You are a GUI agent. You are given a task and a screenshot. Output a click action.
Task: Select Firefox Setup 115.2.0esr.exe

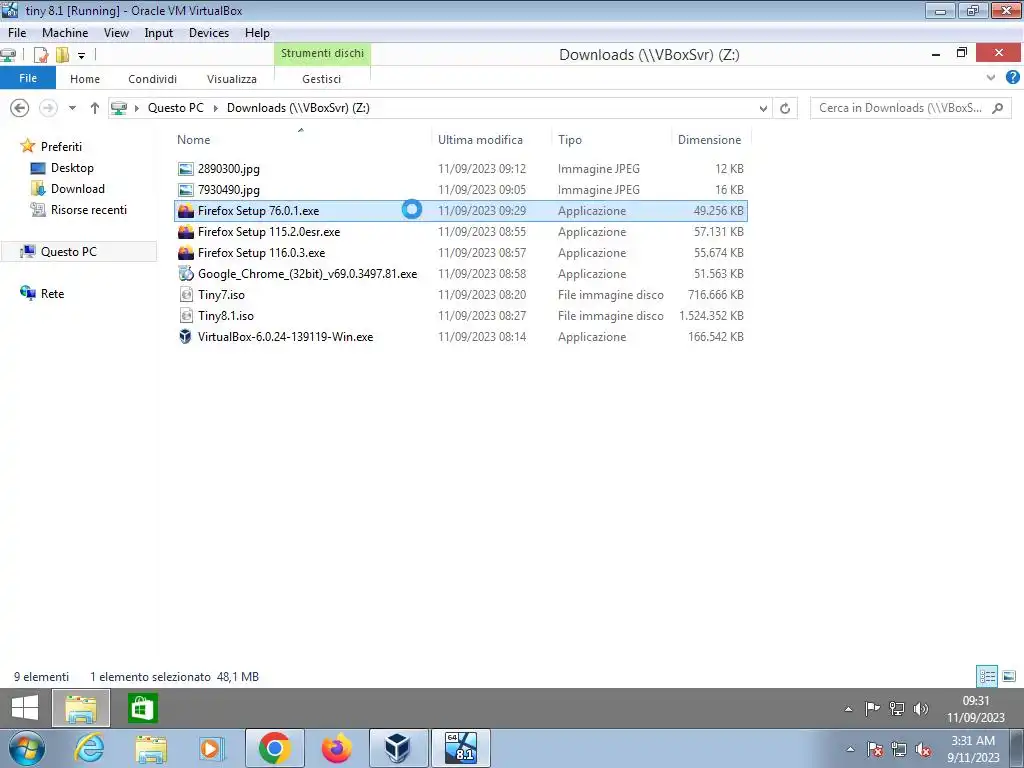(268, 232)
